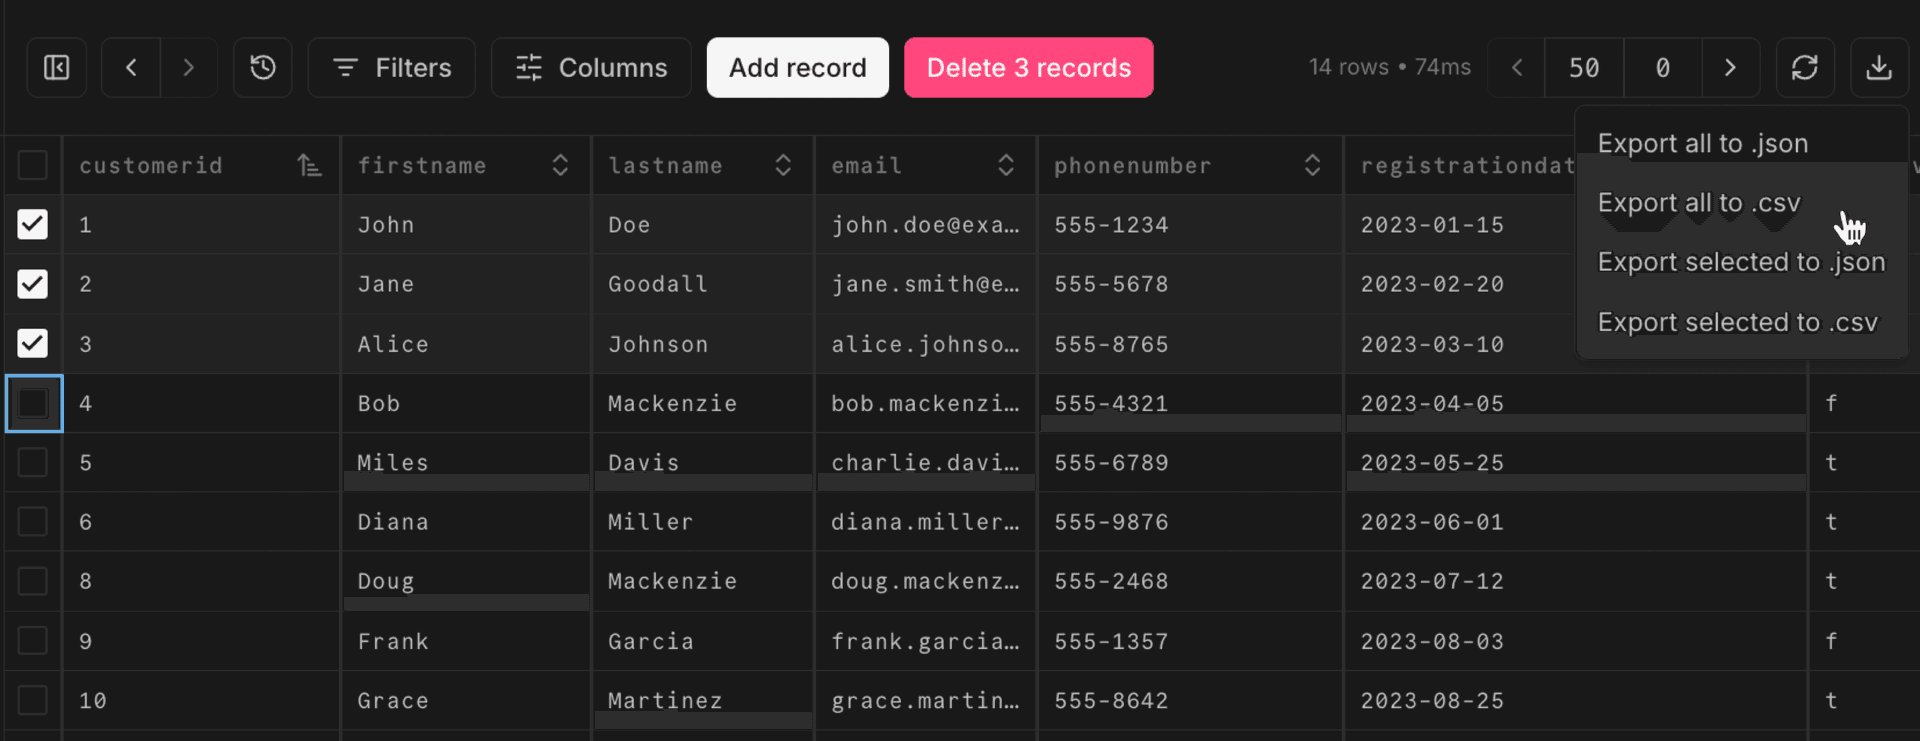
Task: Choose Export all to .json
Action: click(1703, 143)
